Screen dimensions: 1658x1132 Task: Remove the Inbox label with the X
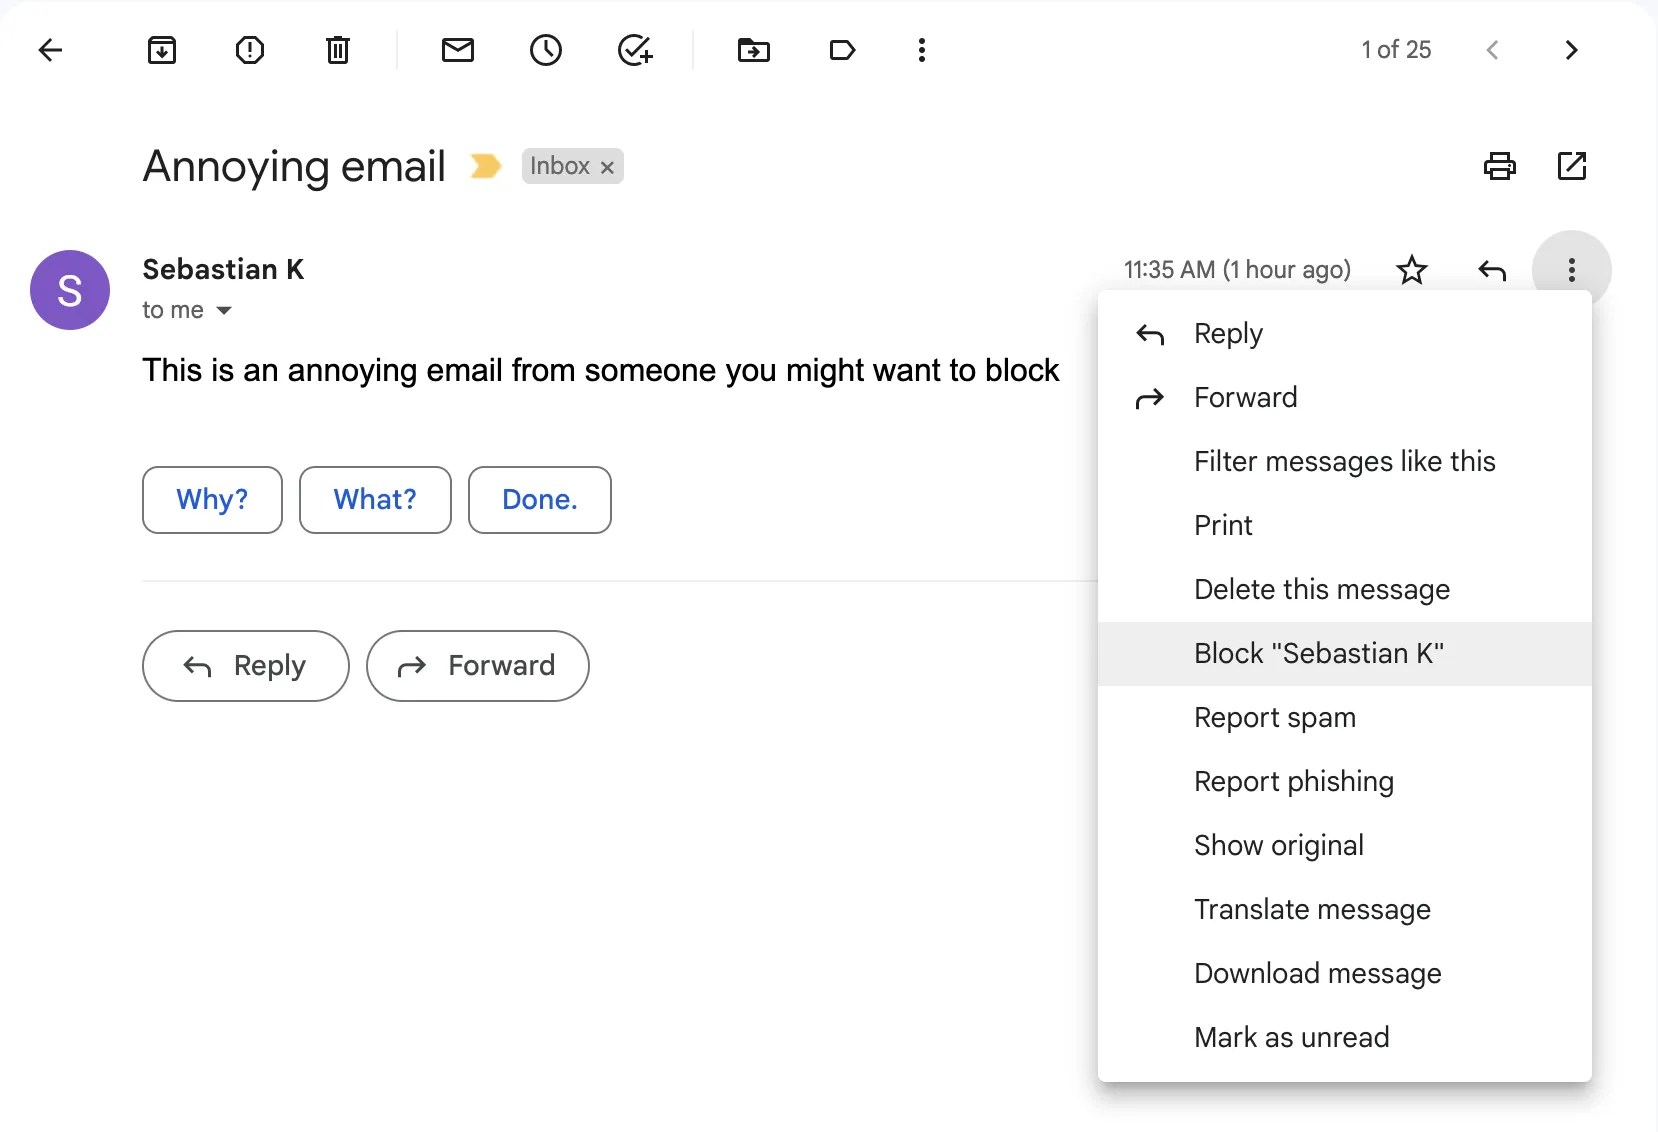[x=607, y=167]
